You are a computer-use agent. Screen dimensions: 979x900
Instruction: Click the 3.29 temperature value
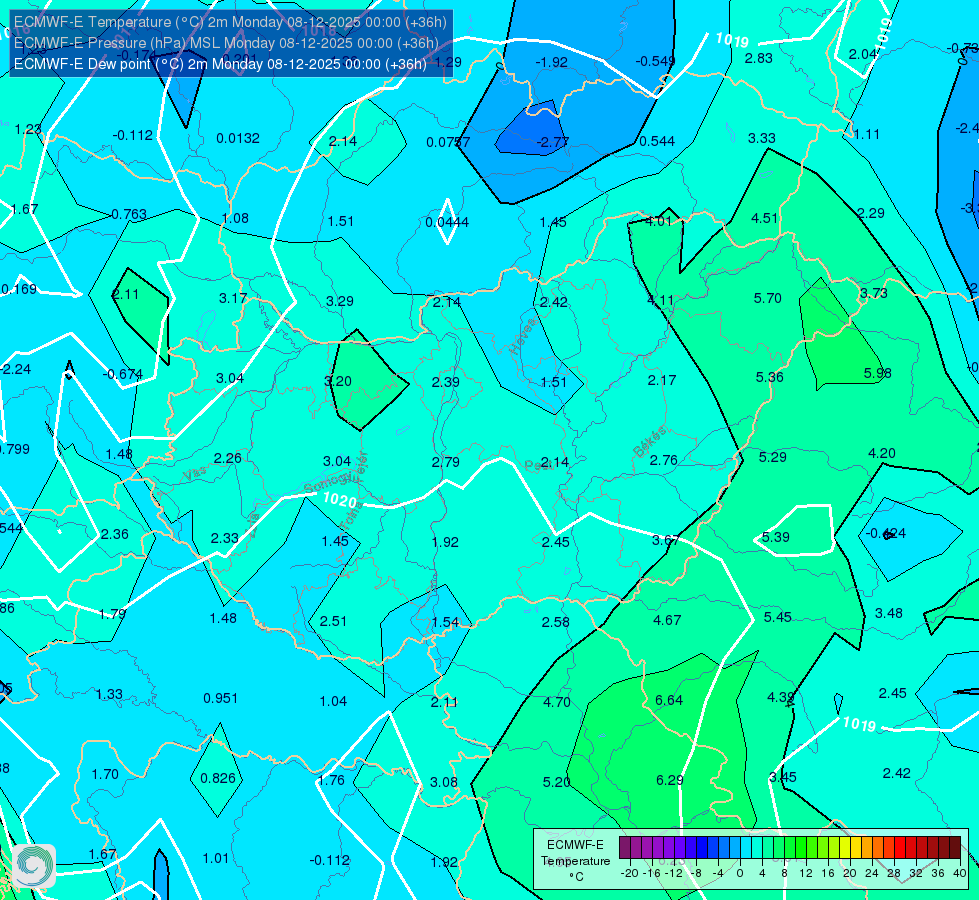pos(340,301)
